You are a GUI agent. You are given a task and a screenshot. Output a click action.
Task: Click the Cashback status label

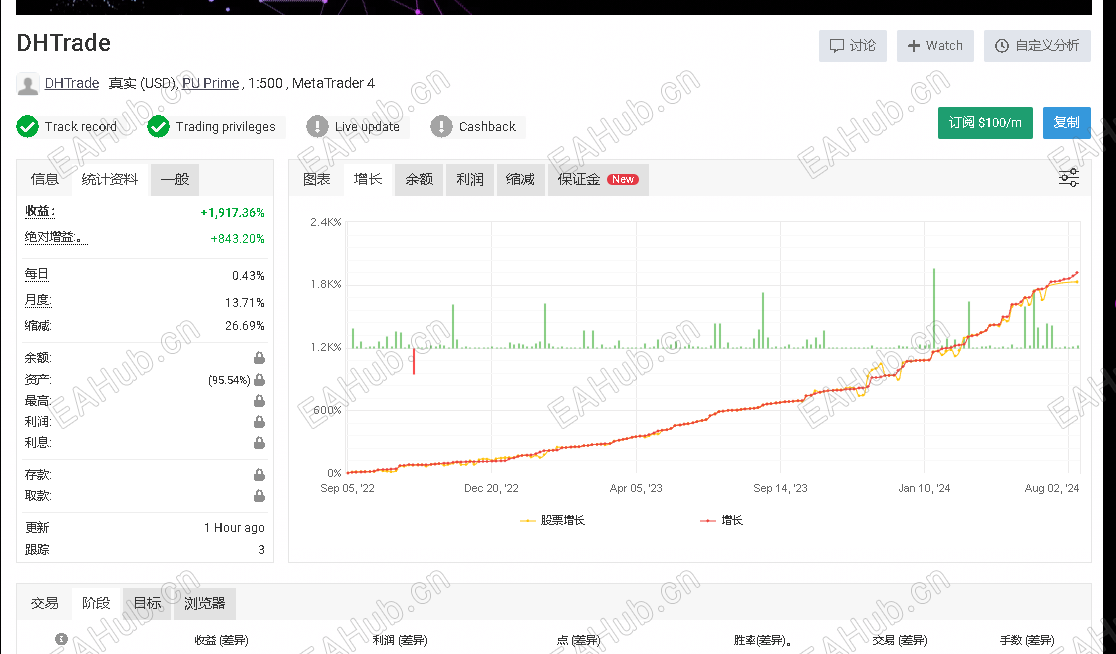(x=487, y=127)
